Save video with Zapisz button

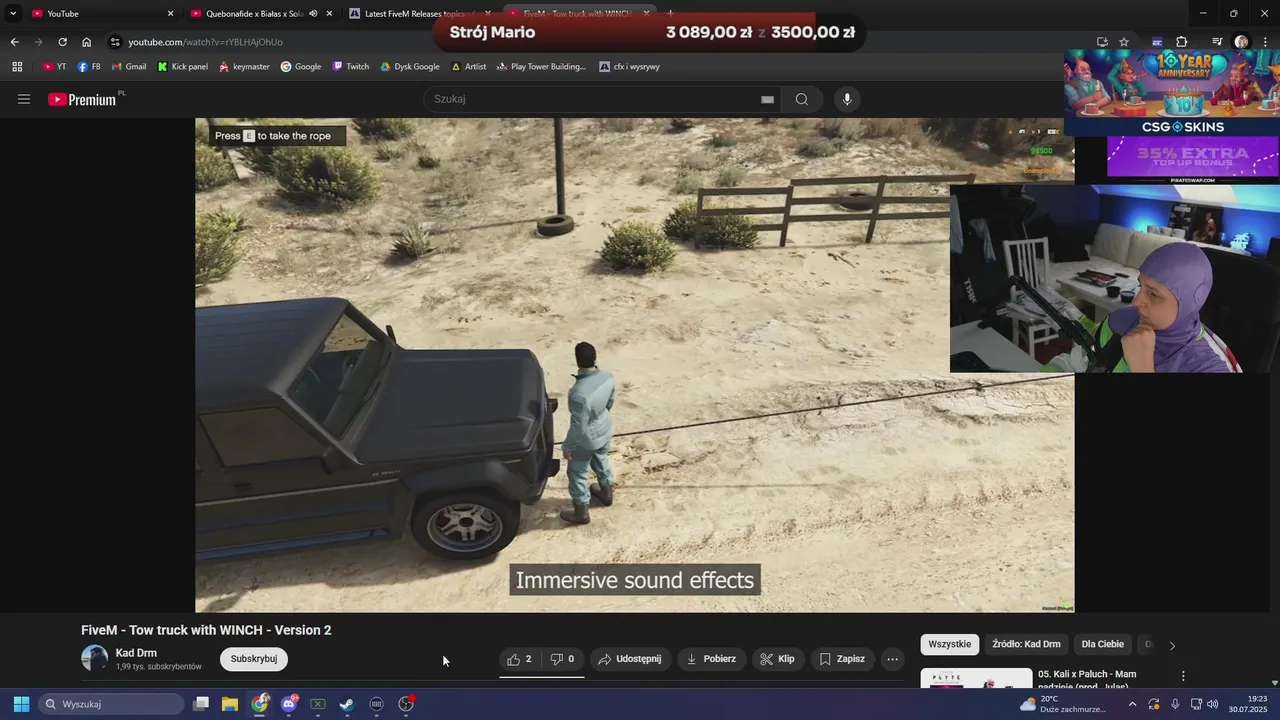[842, 659]
